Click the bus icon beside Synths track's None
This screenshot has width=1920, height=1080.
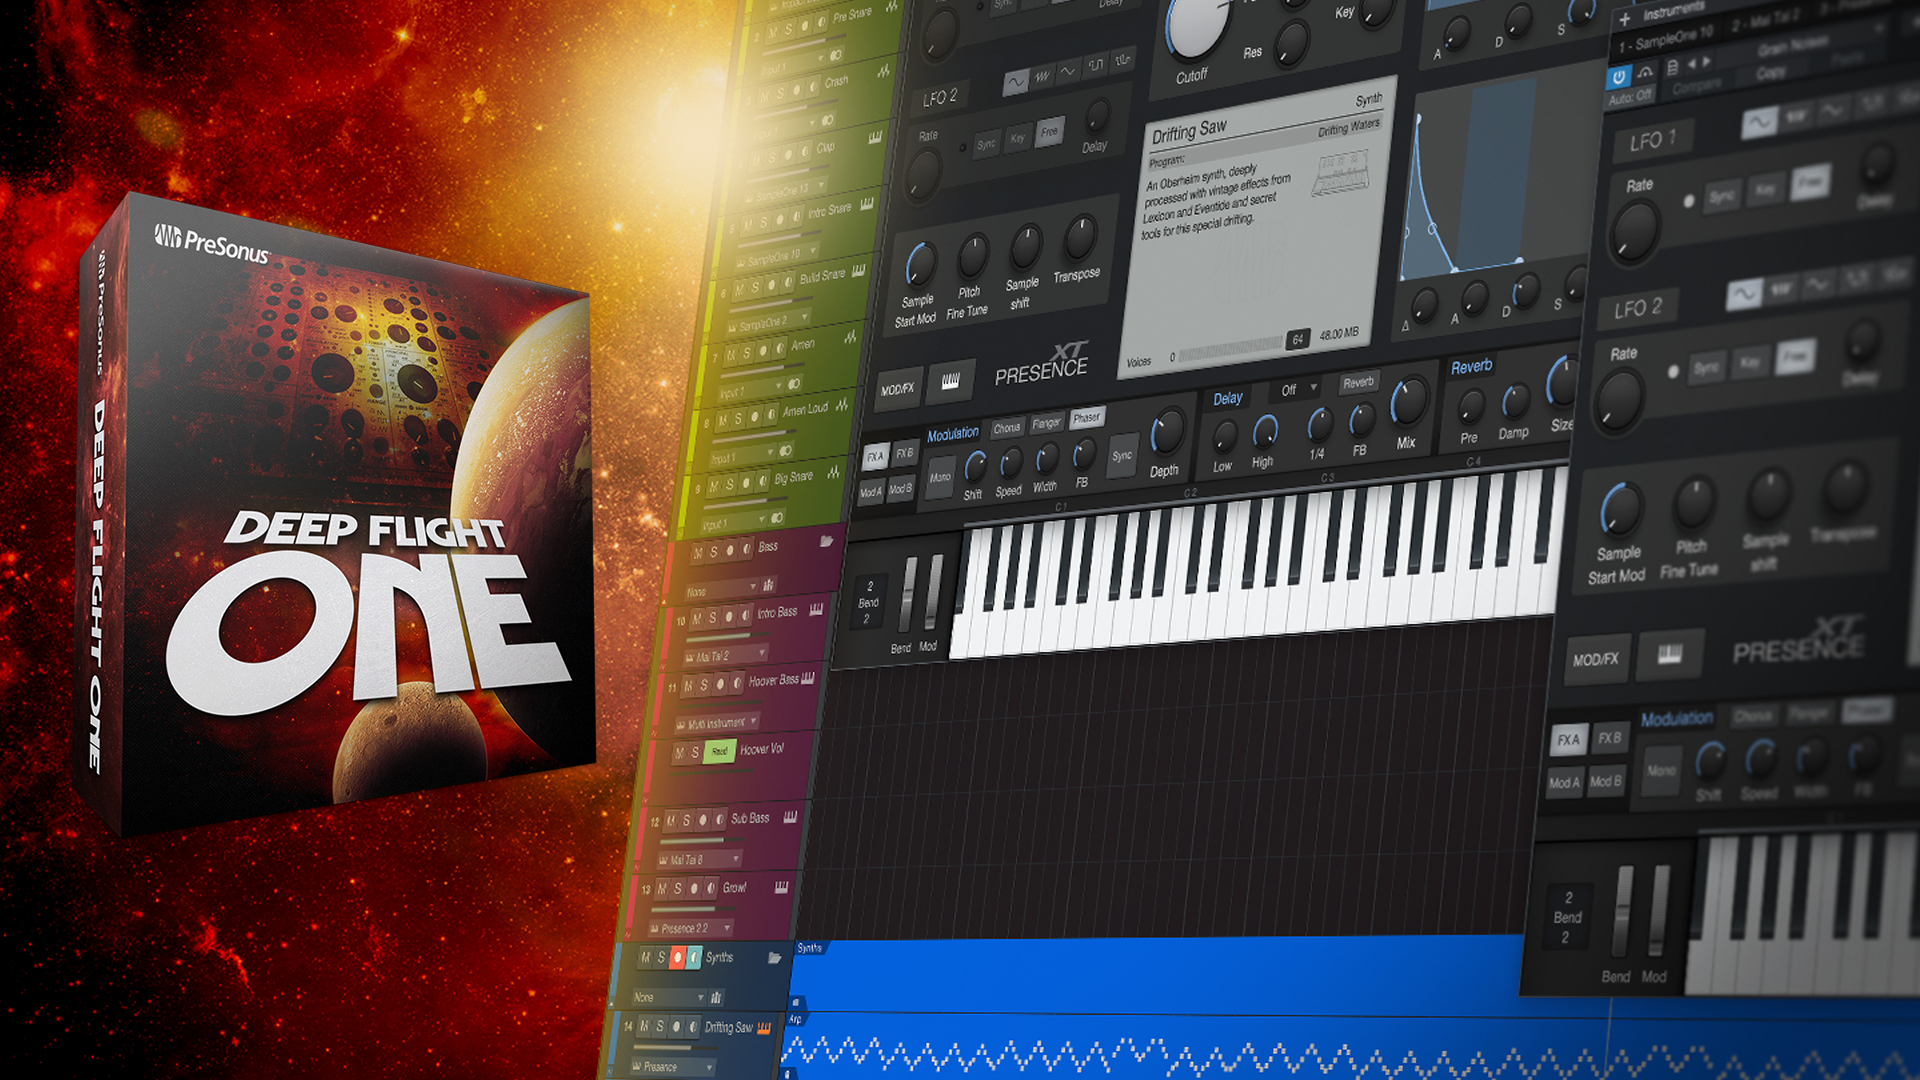[x=715, y=997]
